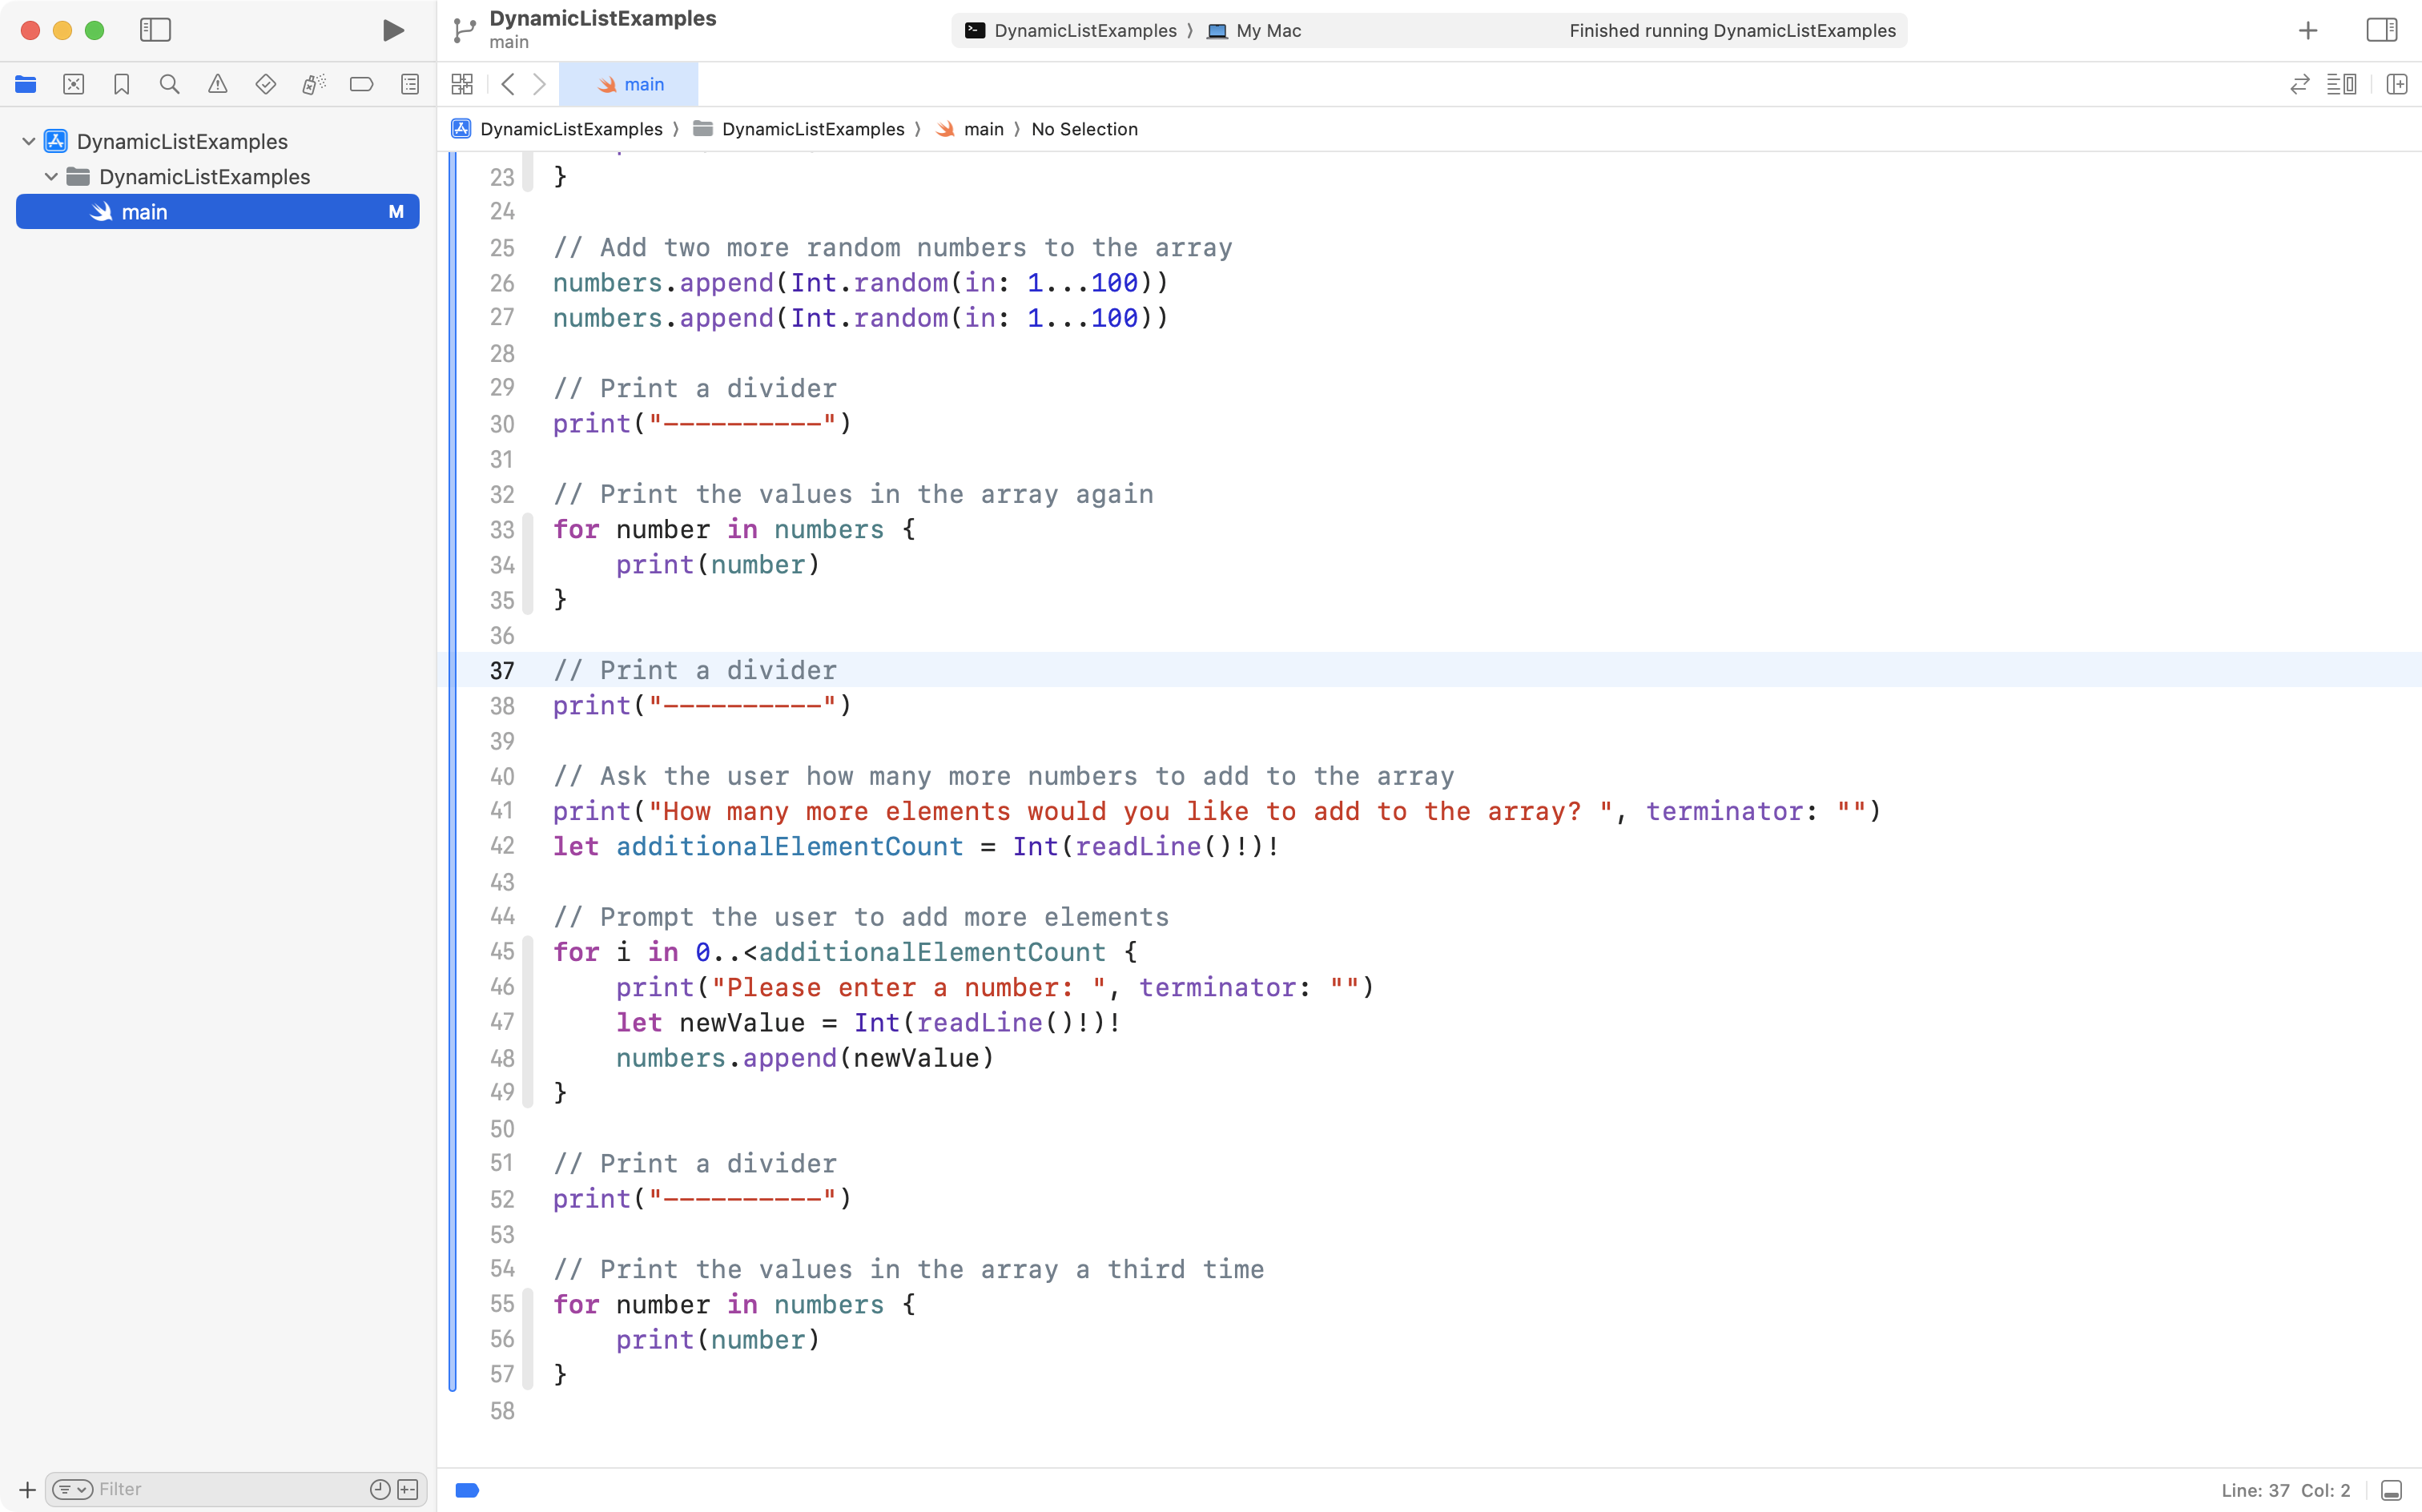Add a new editor split
Screen dimensions: 2422x1512
pos(2397,84)
